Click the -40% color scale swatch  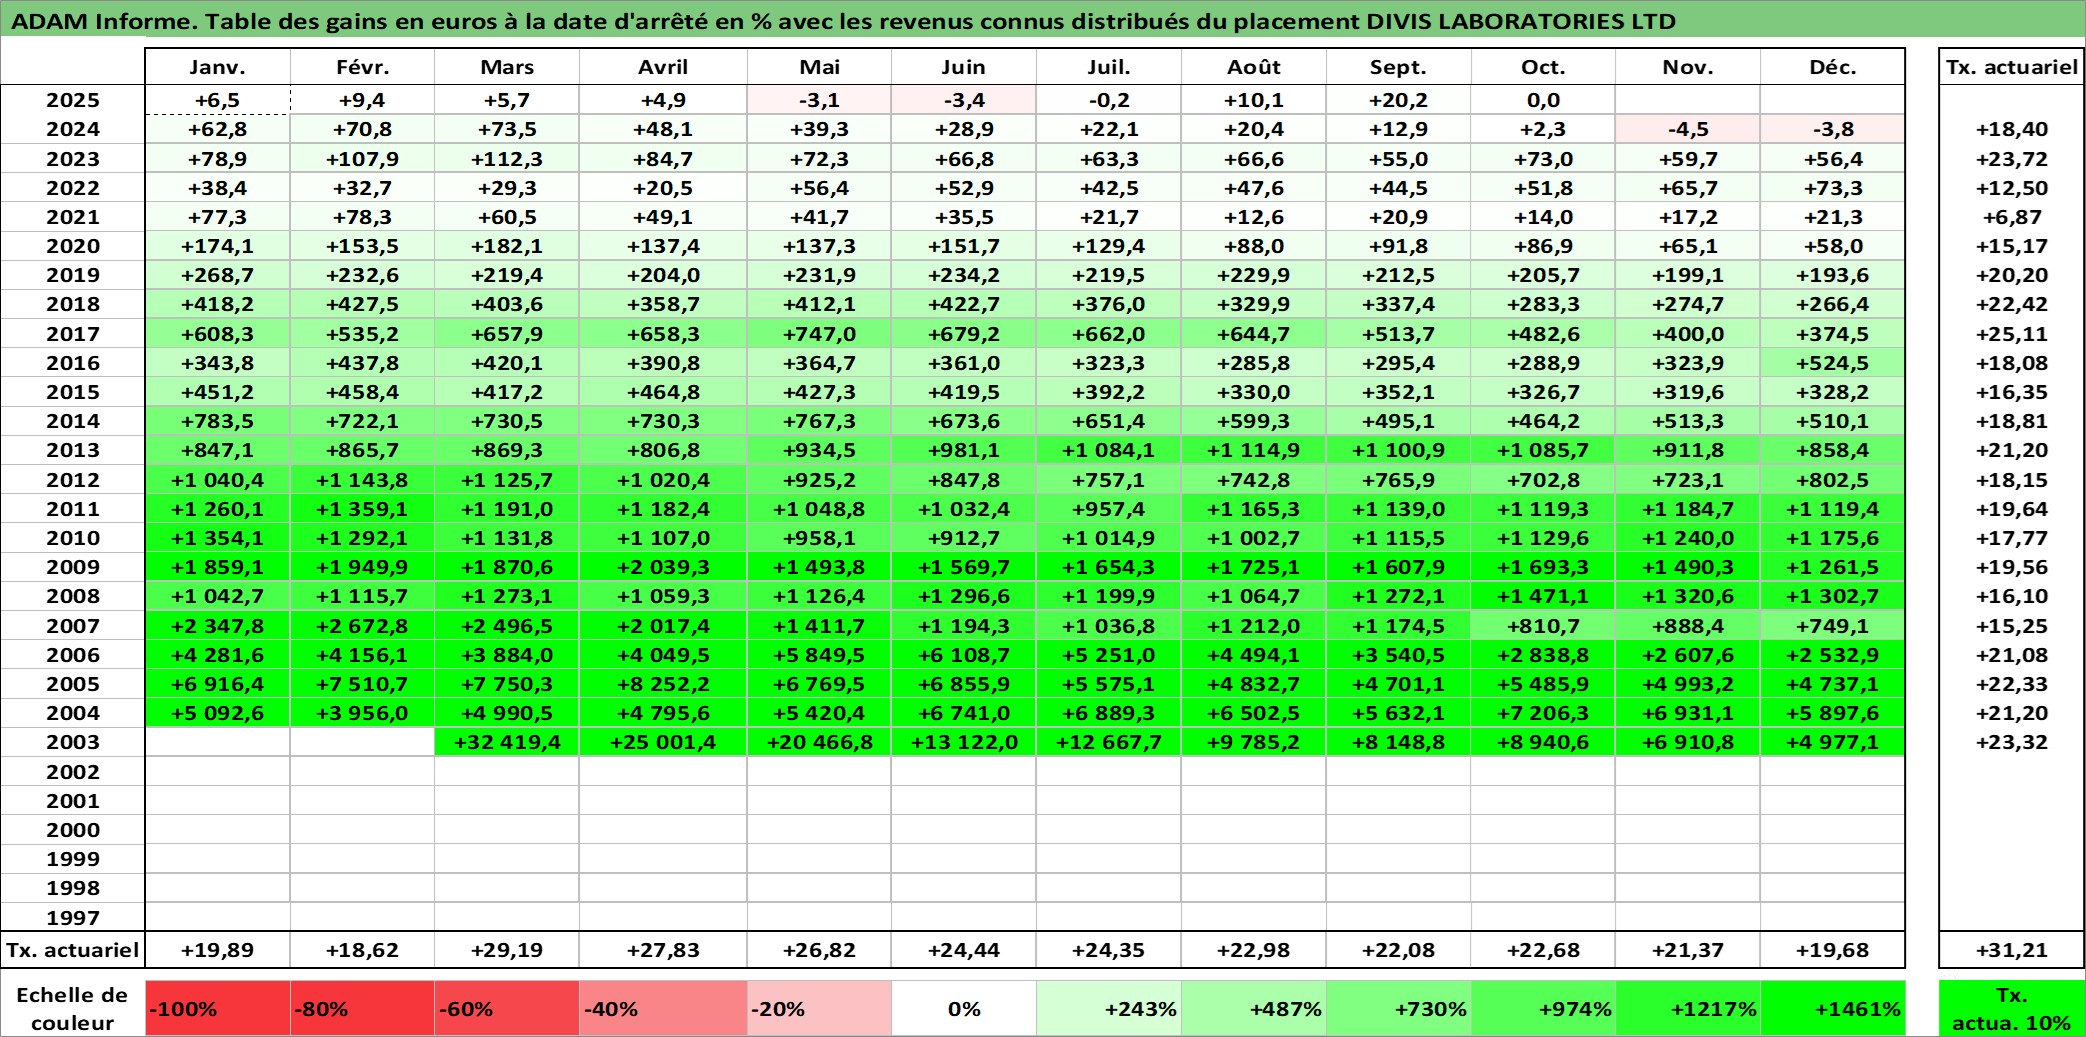pos(663,1008)
